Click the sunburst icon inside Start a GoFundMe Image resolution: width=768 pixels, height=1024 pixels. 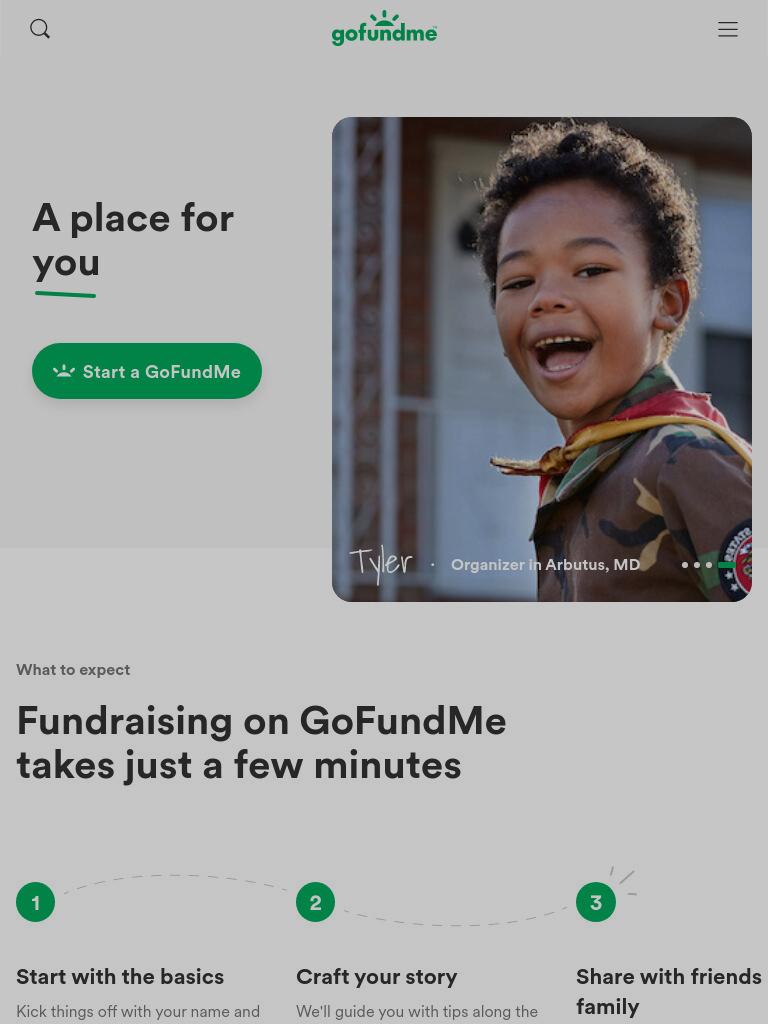pos(63,371)
